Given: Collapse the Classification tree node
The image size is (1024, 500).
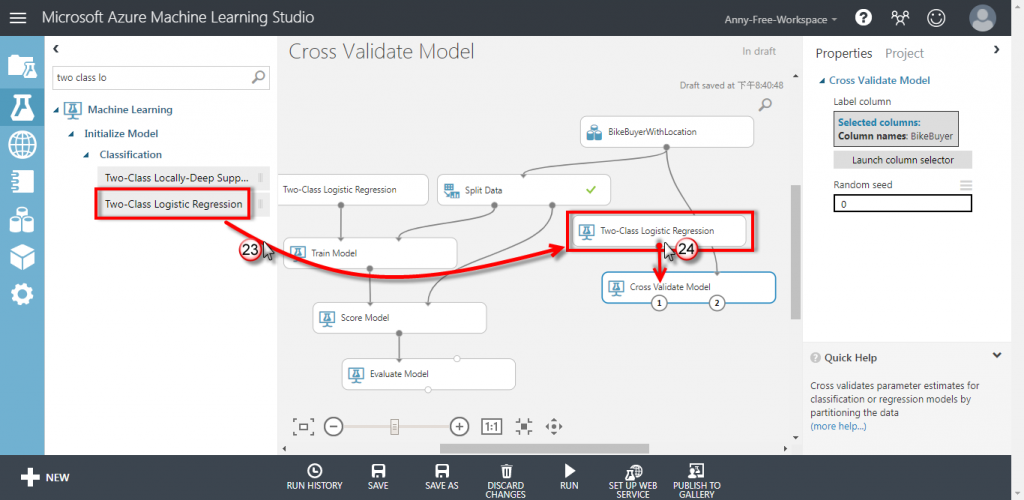Looking at the screenshot, I should (x=87, y=155).
